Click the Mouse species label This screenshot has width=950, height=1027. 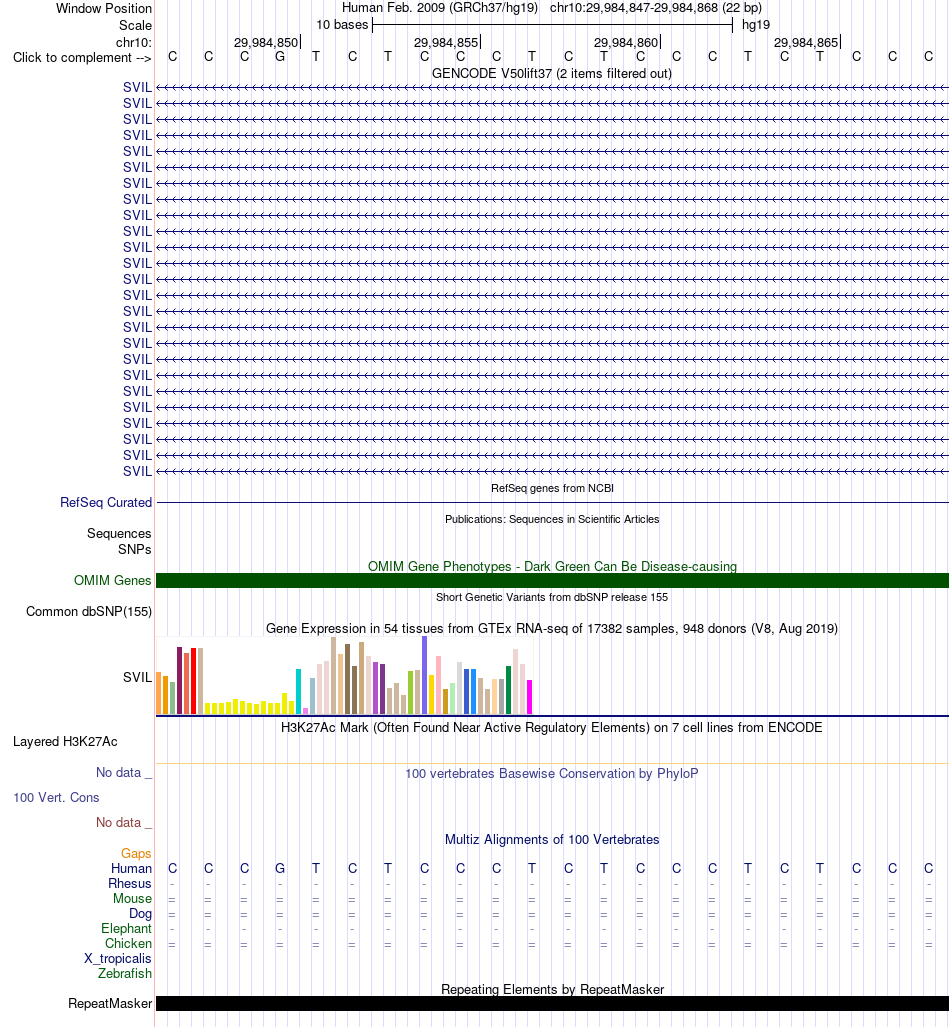pos(132,898)
